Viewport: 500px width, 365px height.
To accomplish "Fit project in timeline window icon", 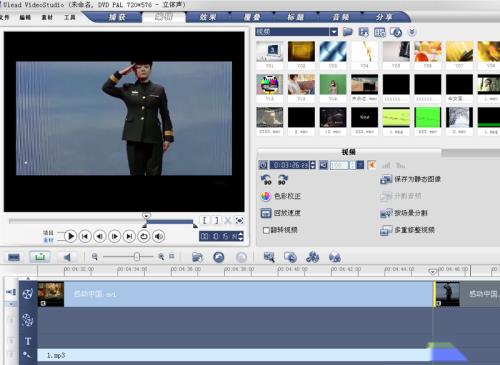I will (x=172, y=256).
